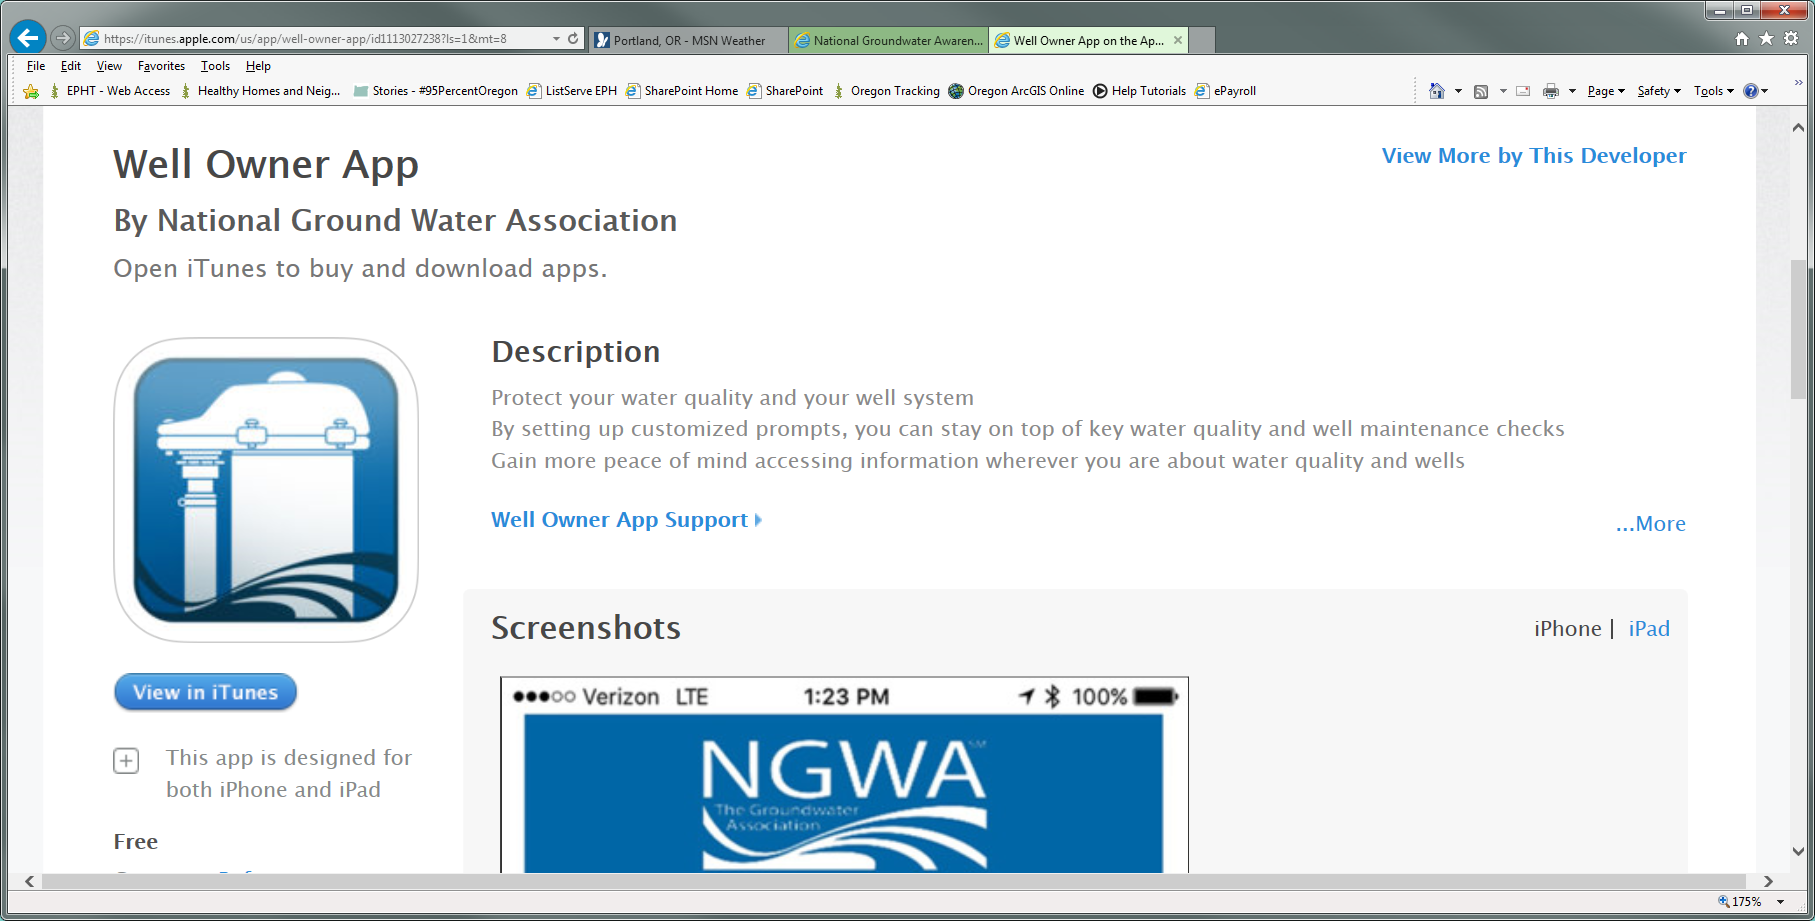Open the View menu

109,66
